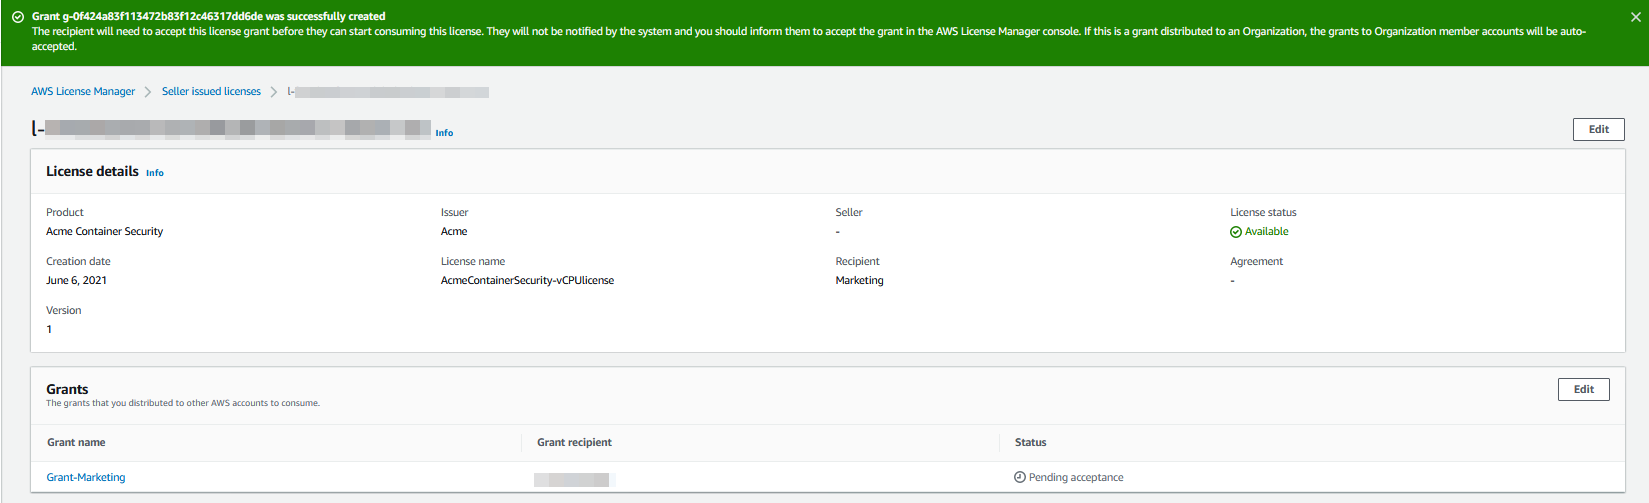Click the License name field label
The height and width of the screenshot is (503, 1649).
(473, 261)
